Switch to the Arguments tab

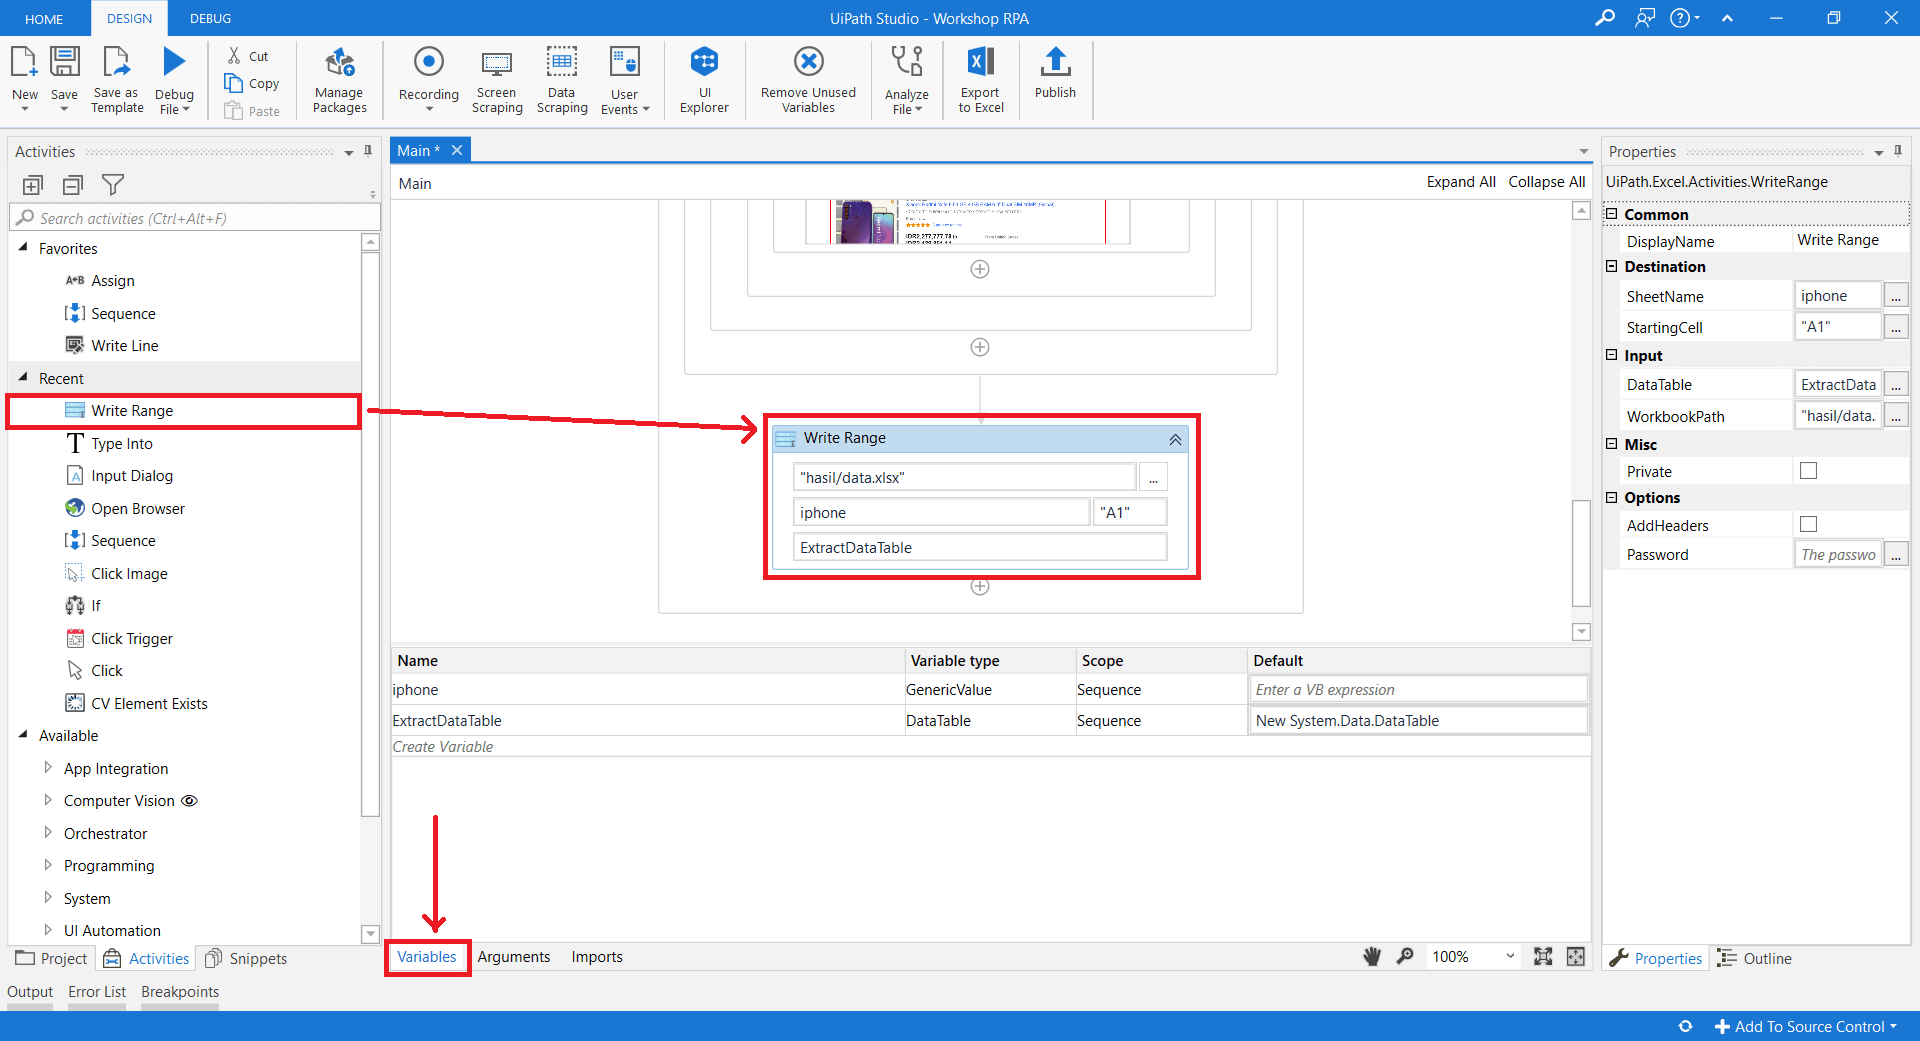(x=513, y=957)
